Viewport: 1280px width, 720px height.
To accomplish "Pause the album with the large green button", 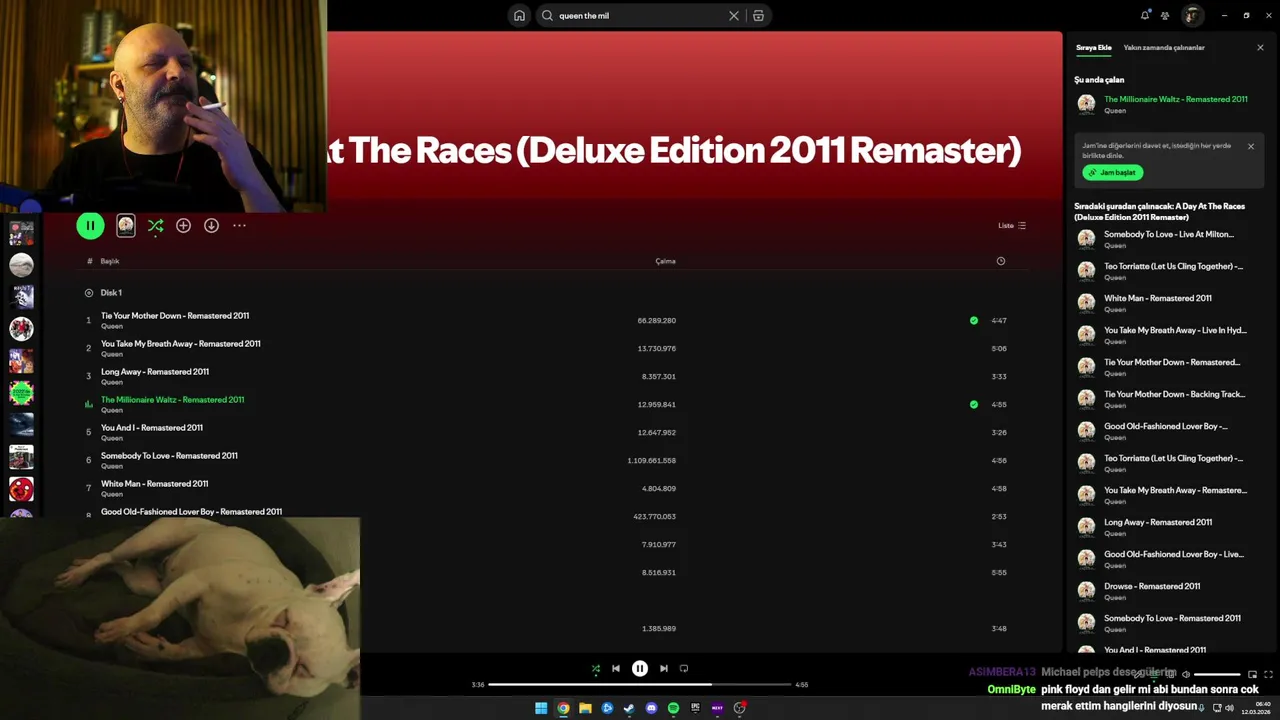I will [x=90, y=226].
